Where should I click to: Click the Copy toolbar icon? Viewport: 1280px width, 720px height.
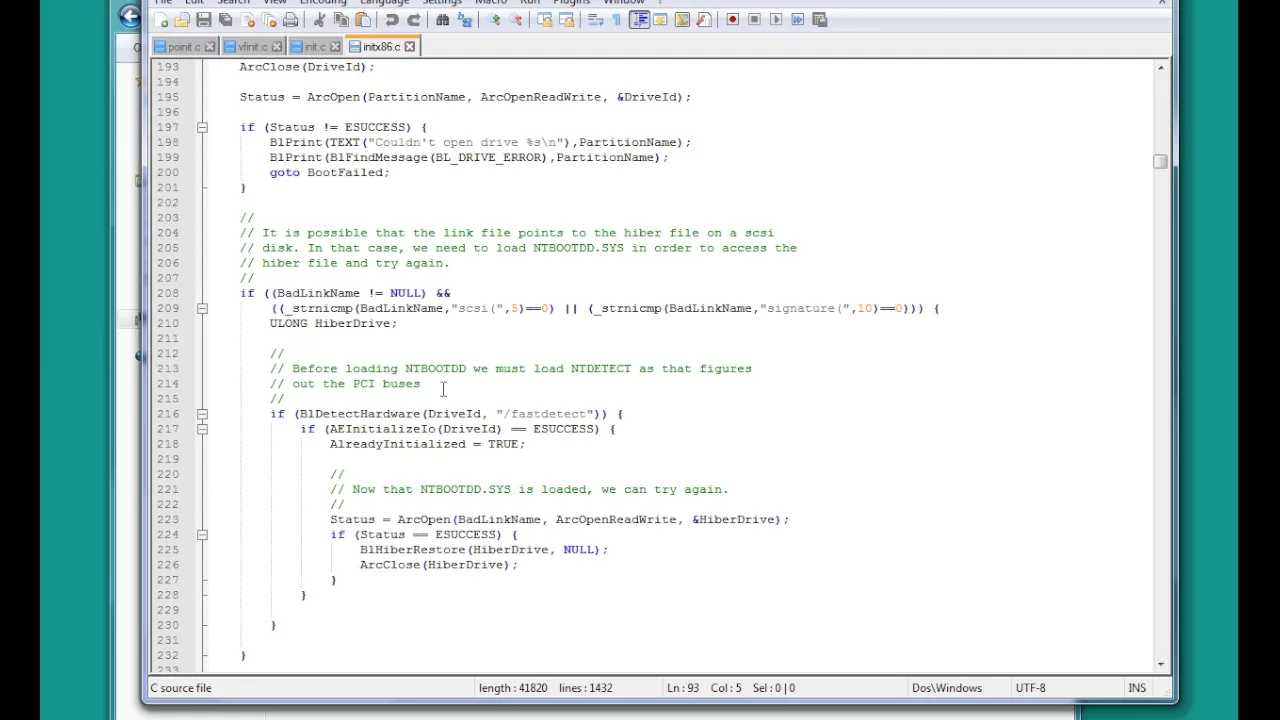pos(341,19)
